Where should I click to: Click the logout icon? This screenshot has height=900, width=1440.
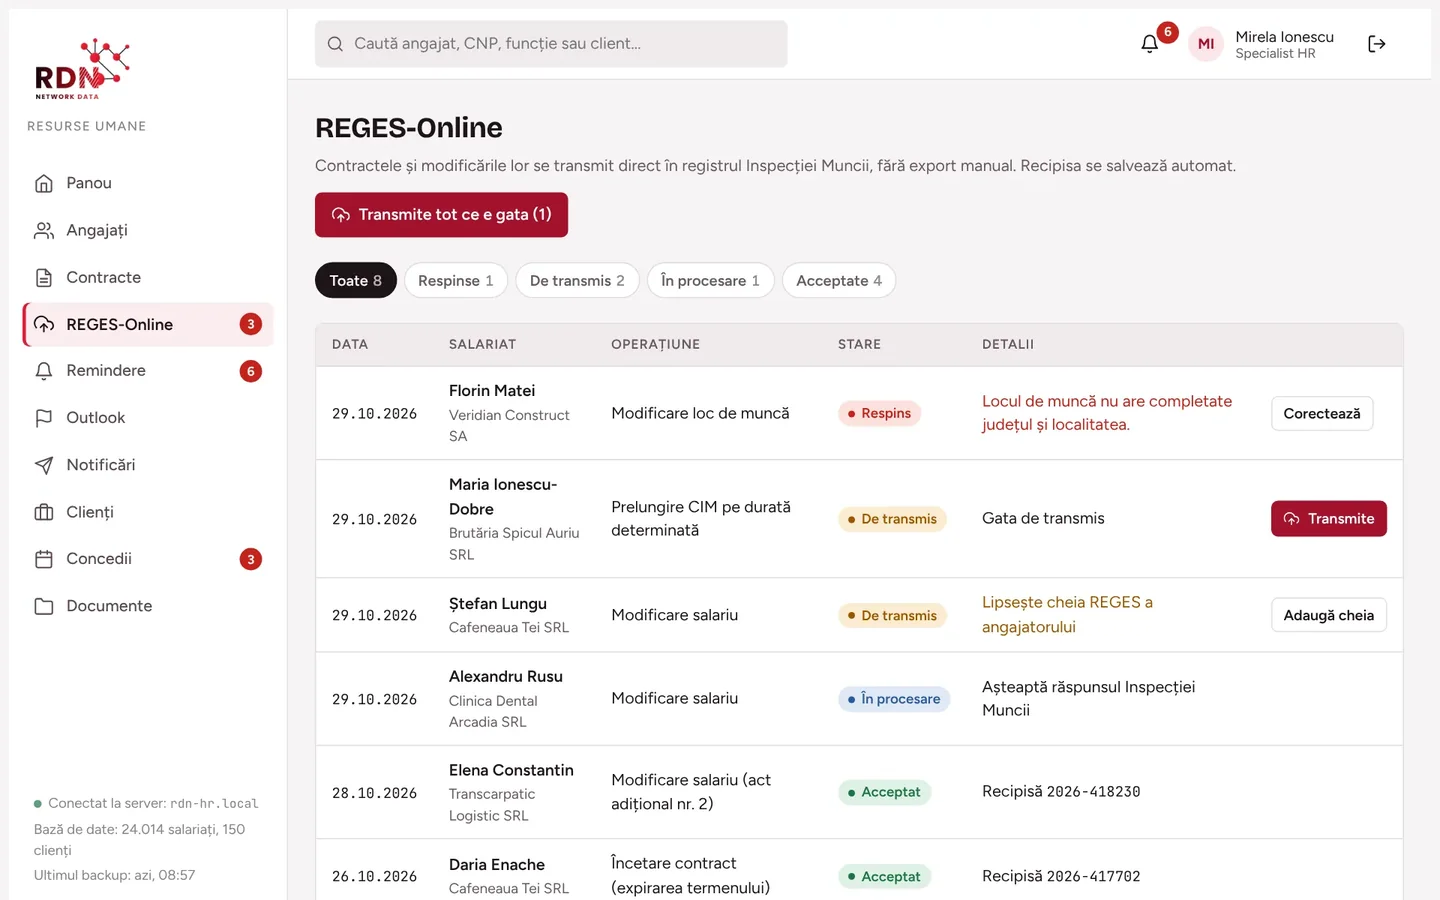tap(1377, 44)
